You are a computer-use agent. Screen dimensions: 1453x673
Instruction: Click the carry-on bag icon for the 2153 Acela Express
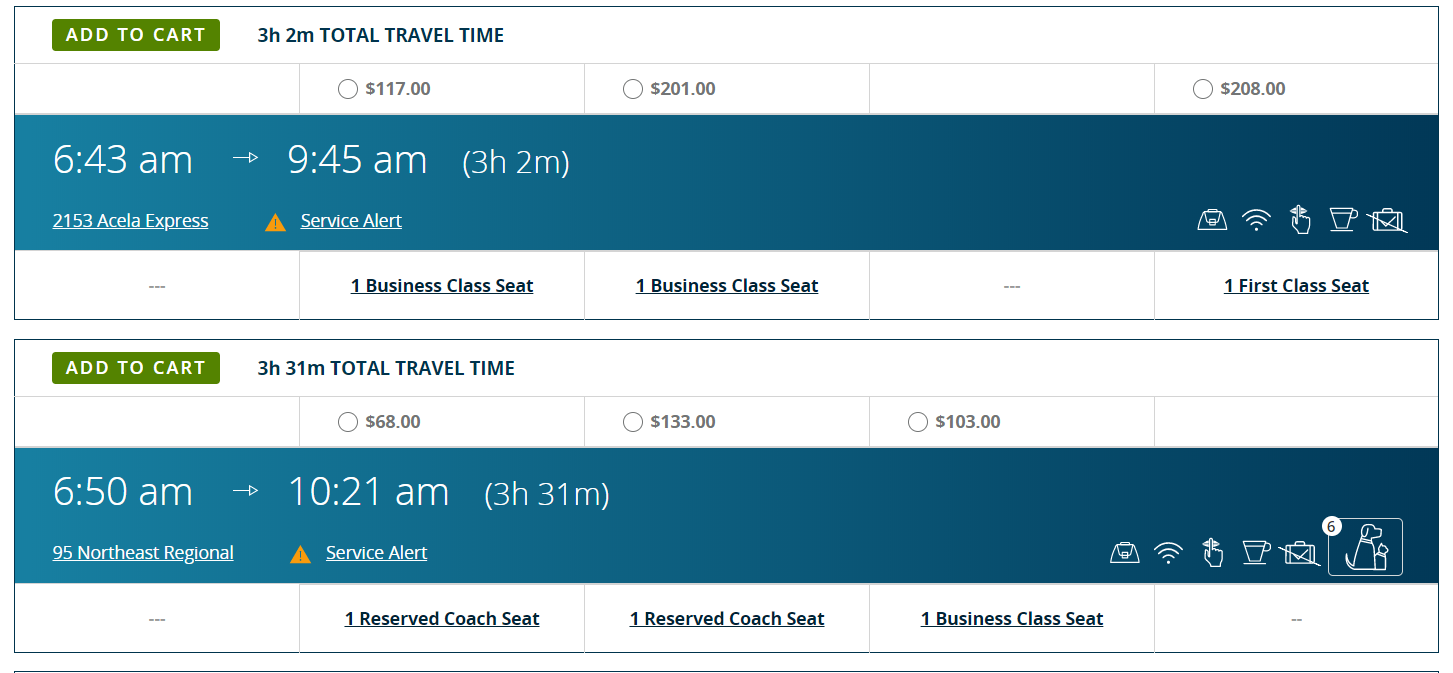click(x=1212, y=220)
